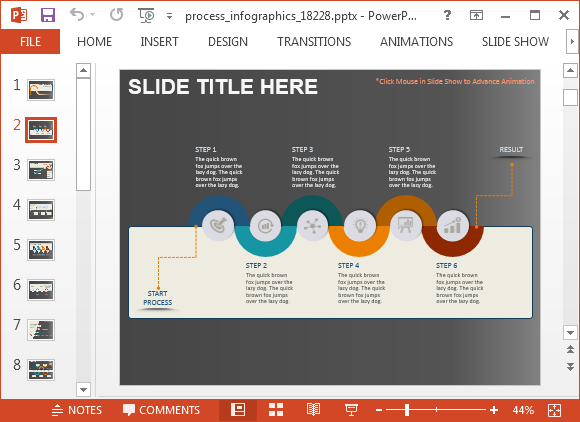Select the SLIDE TITLE HERE text
Viewport: 580px width, 422px height.
tap(223, 87)
